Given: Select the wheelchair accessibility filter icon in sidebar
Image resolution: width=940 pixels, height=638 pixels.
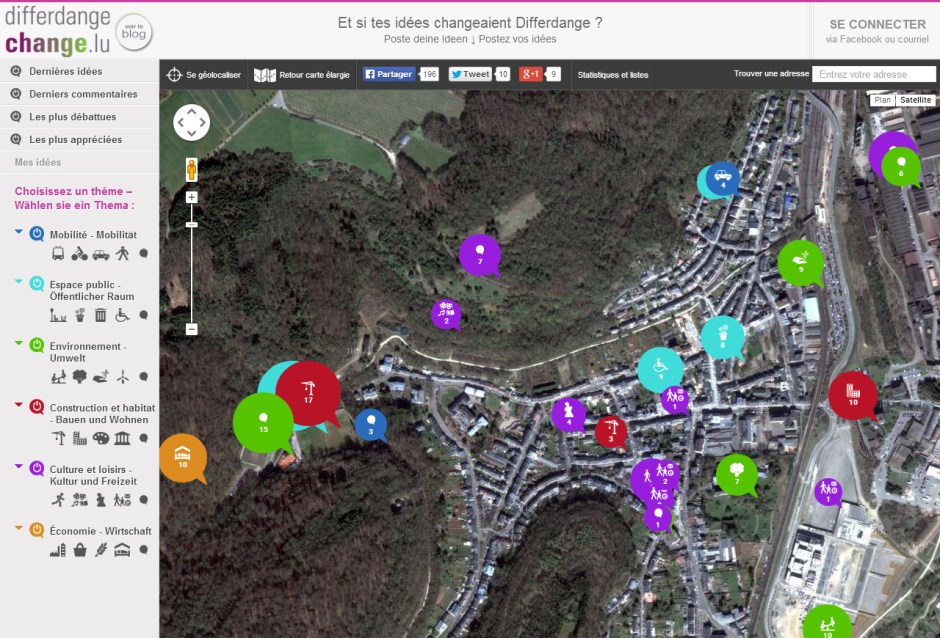Looking at the screenshot, I should tap(122, 316).
